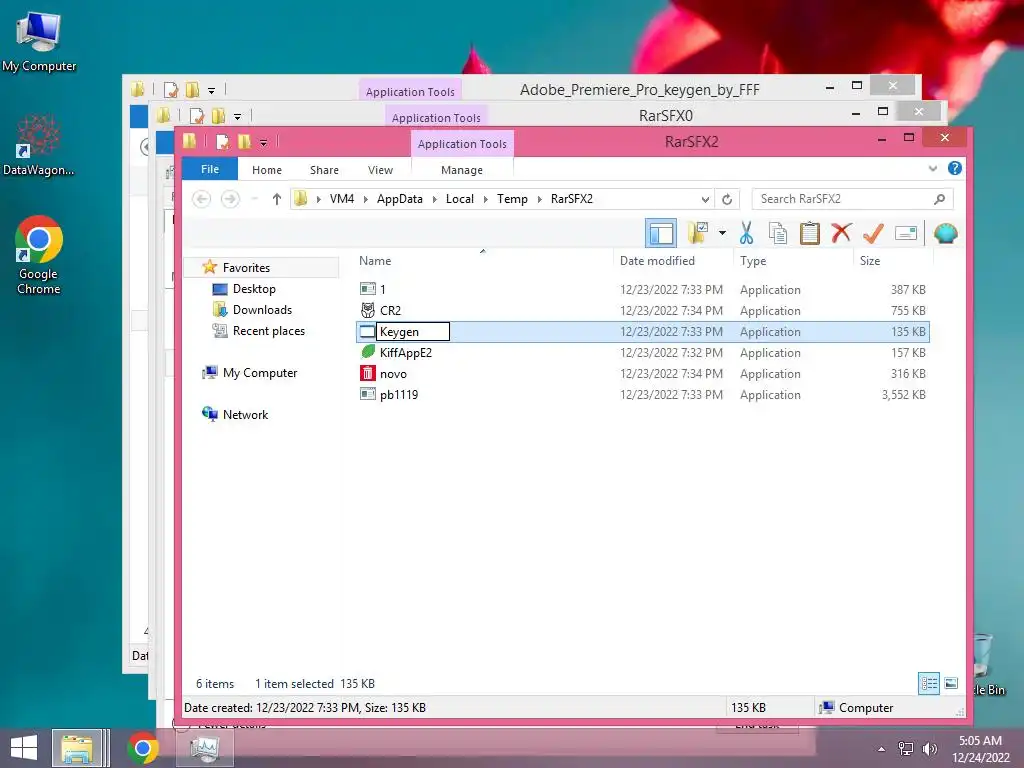Viewport: 1024px width, 768px height.
Task: Sort by Date modified column header
Action: tap(657, 261)
